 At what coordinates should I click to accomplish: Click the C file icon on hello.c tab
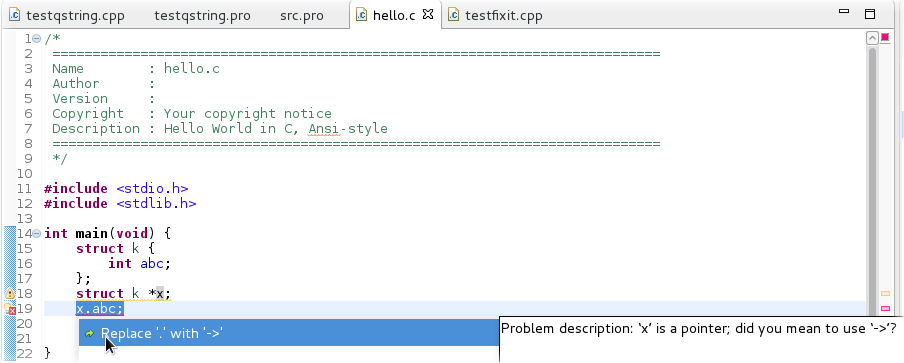(x=361, y=15)
